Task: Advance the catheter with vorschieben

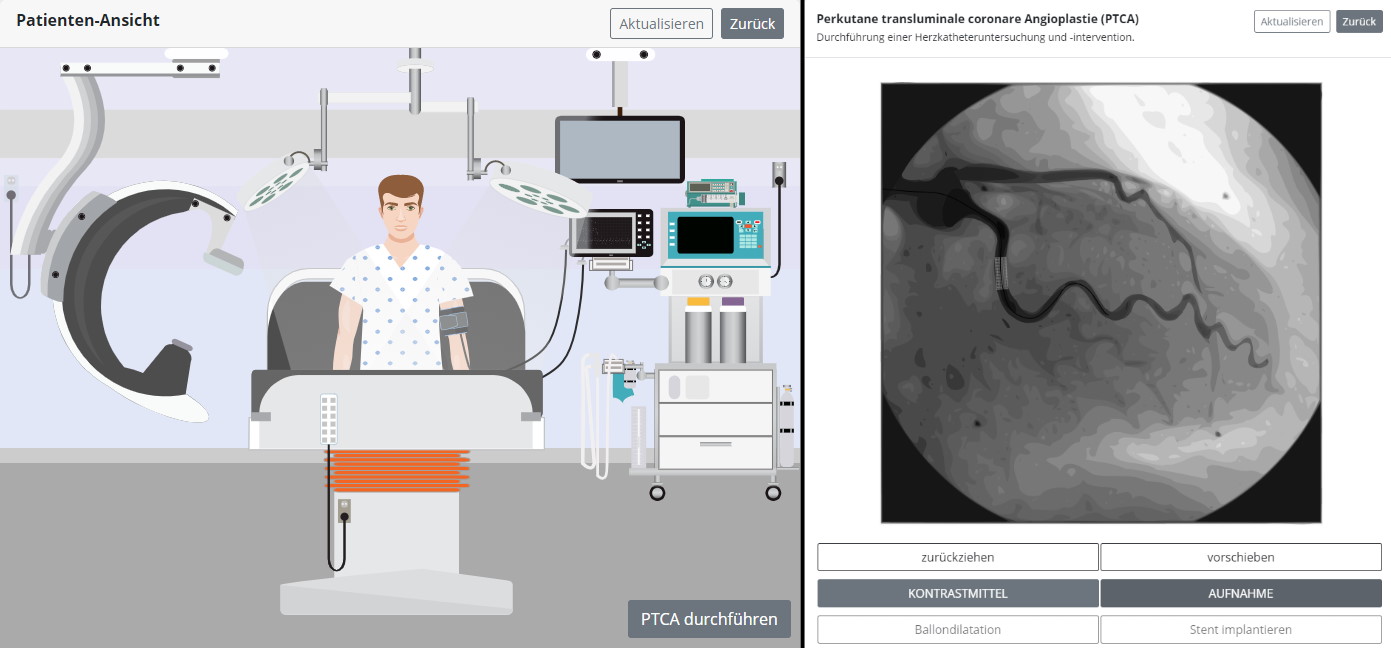Action: (x=1241, y=557)
